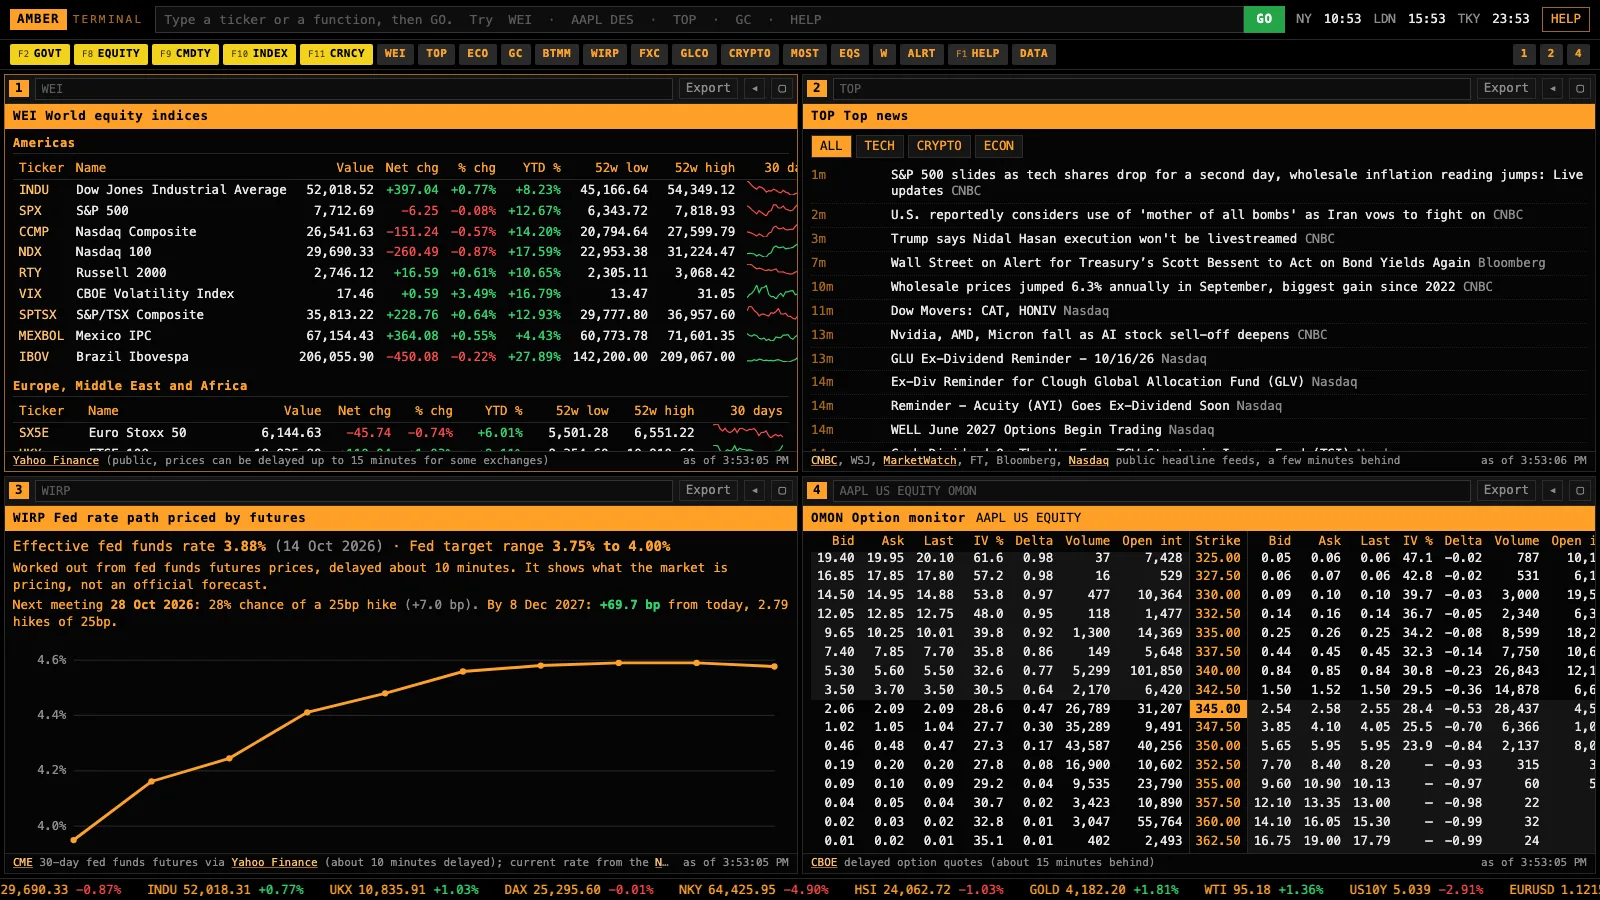
Task: Click the main ticker or function command field
Action: coord(699,19)
